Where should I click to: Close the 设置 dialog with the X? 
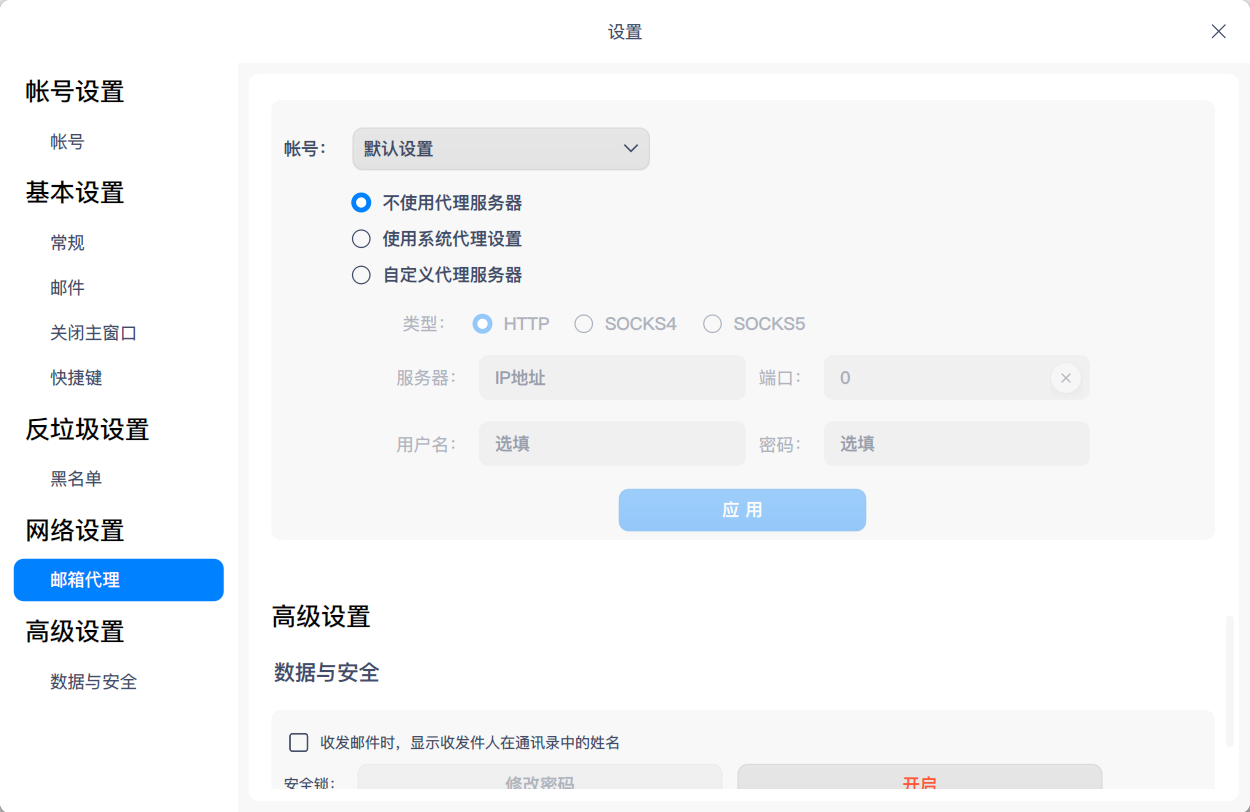[1218, 31]
